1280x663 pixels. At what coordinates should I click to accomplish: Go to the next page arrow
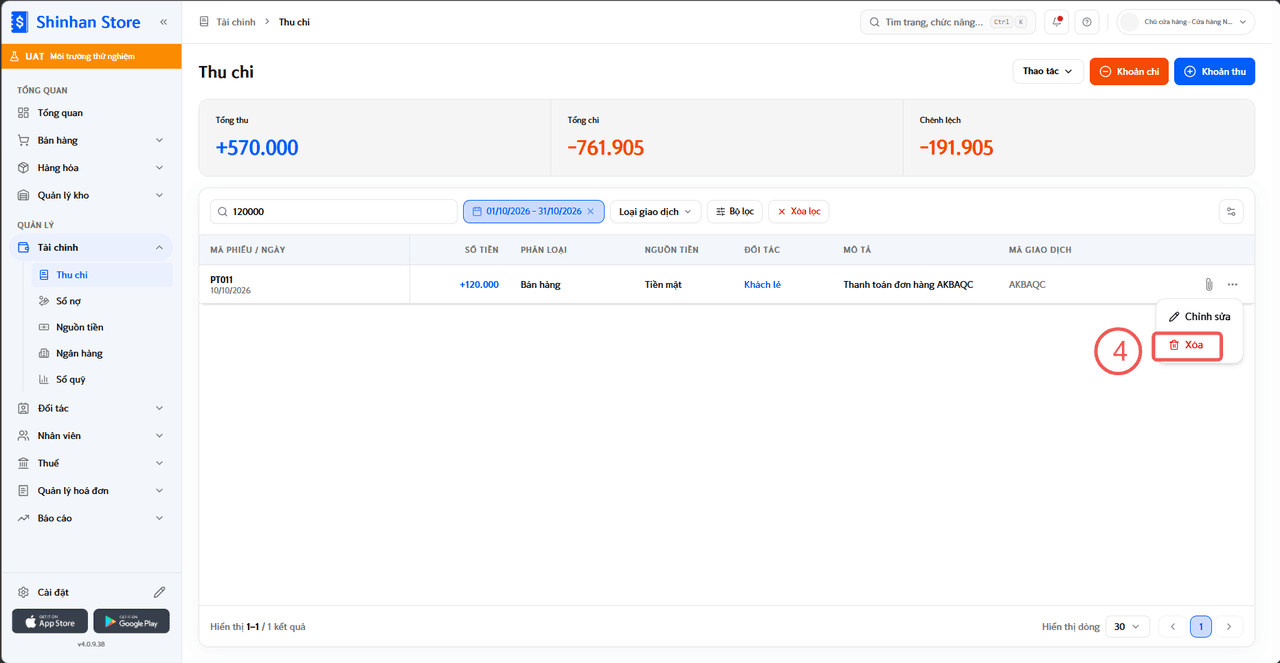pos(1229,627)
